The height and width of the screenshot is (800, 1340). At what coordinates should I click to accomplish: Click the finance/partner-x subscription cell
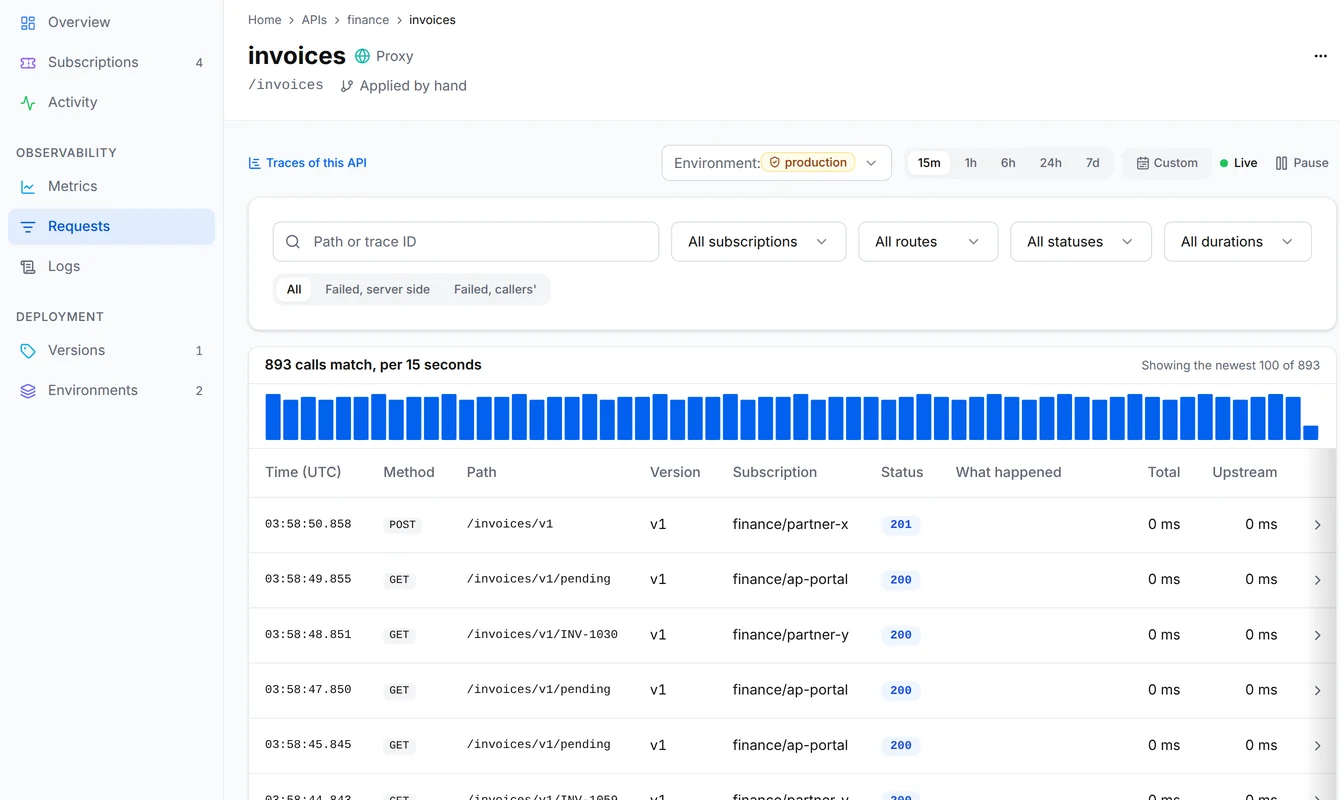[x=790, y=524]
